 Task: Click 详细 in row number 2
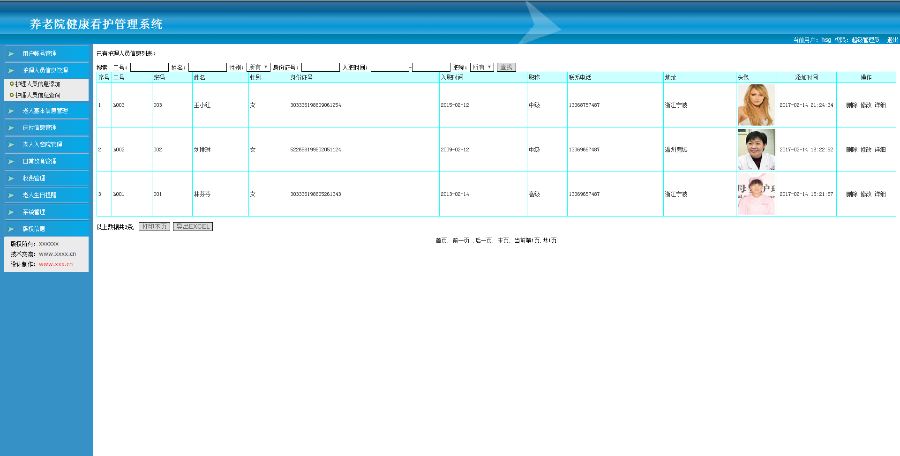(x=880, y=149)
